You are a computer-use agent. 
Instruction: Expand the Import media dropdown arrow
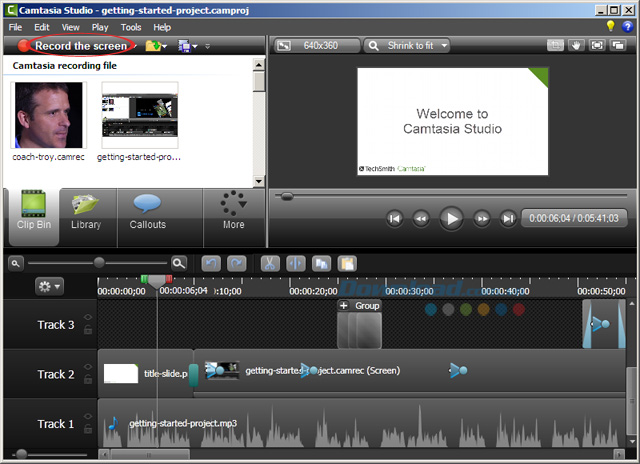point(165,46)
